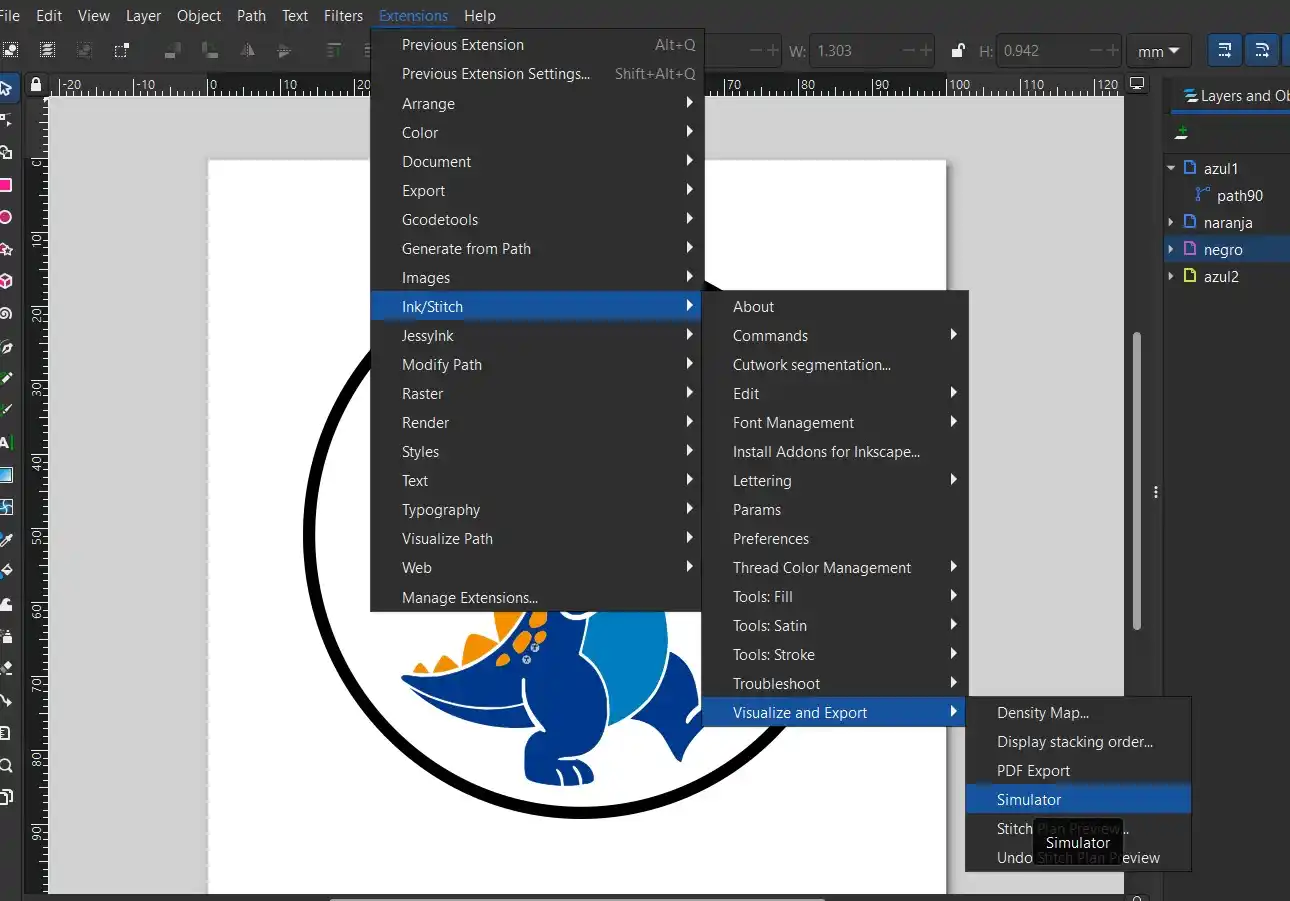Open Ink/Stitch Preferences
Screen dimensions: 1290x901
click(x=835, y=539)
